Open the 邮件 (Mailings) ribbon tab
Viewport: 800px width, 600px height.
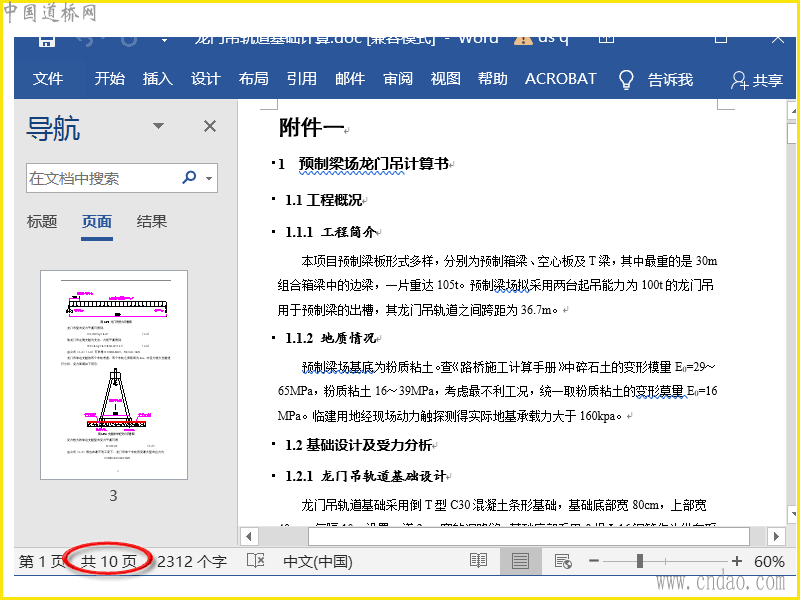(x=350, y=79)
